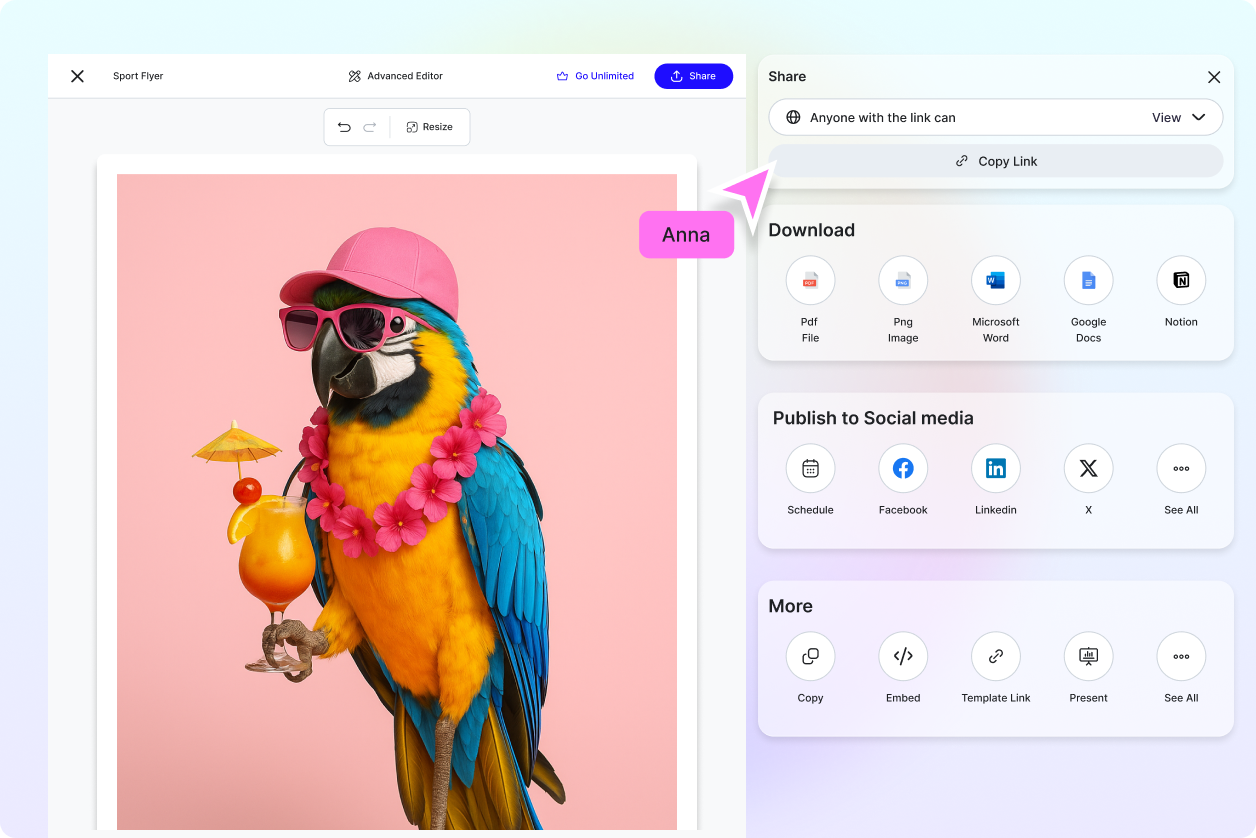Click the Go Unlimited link

(x=595, y=76)
